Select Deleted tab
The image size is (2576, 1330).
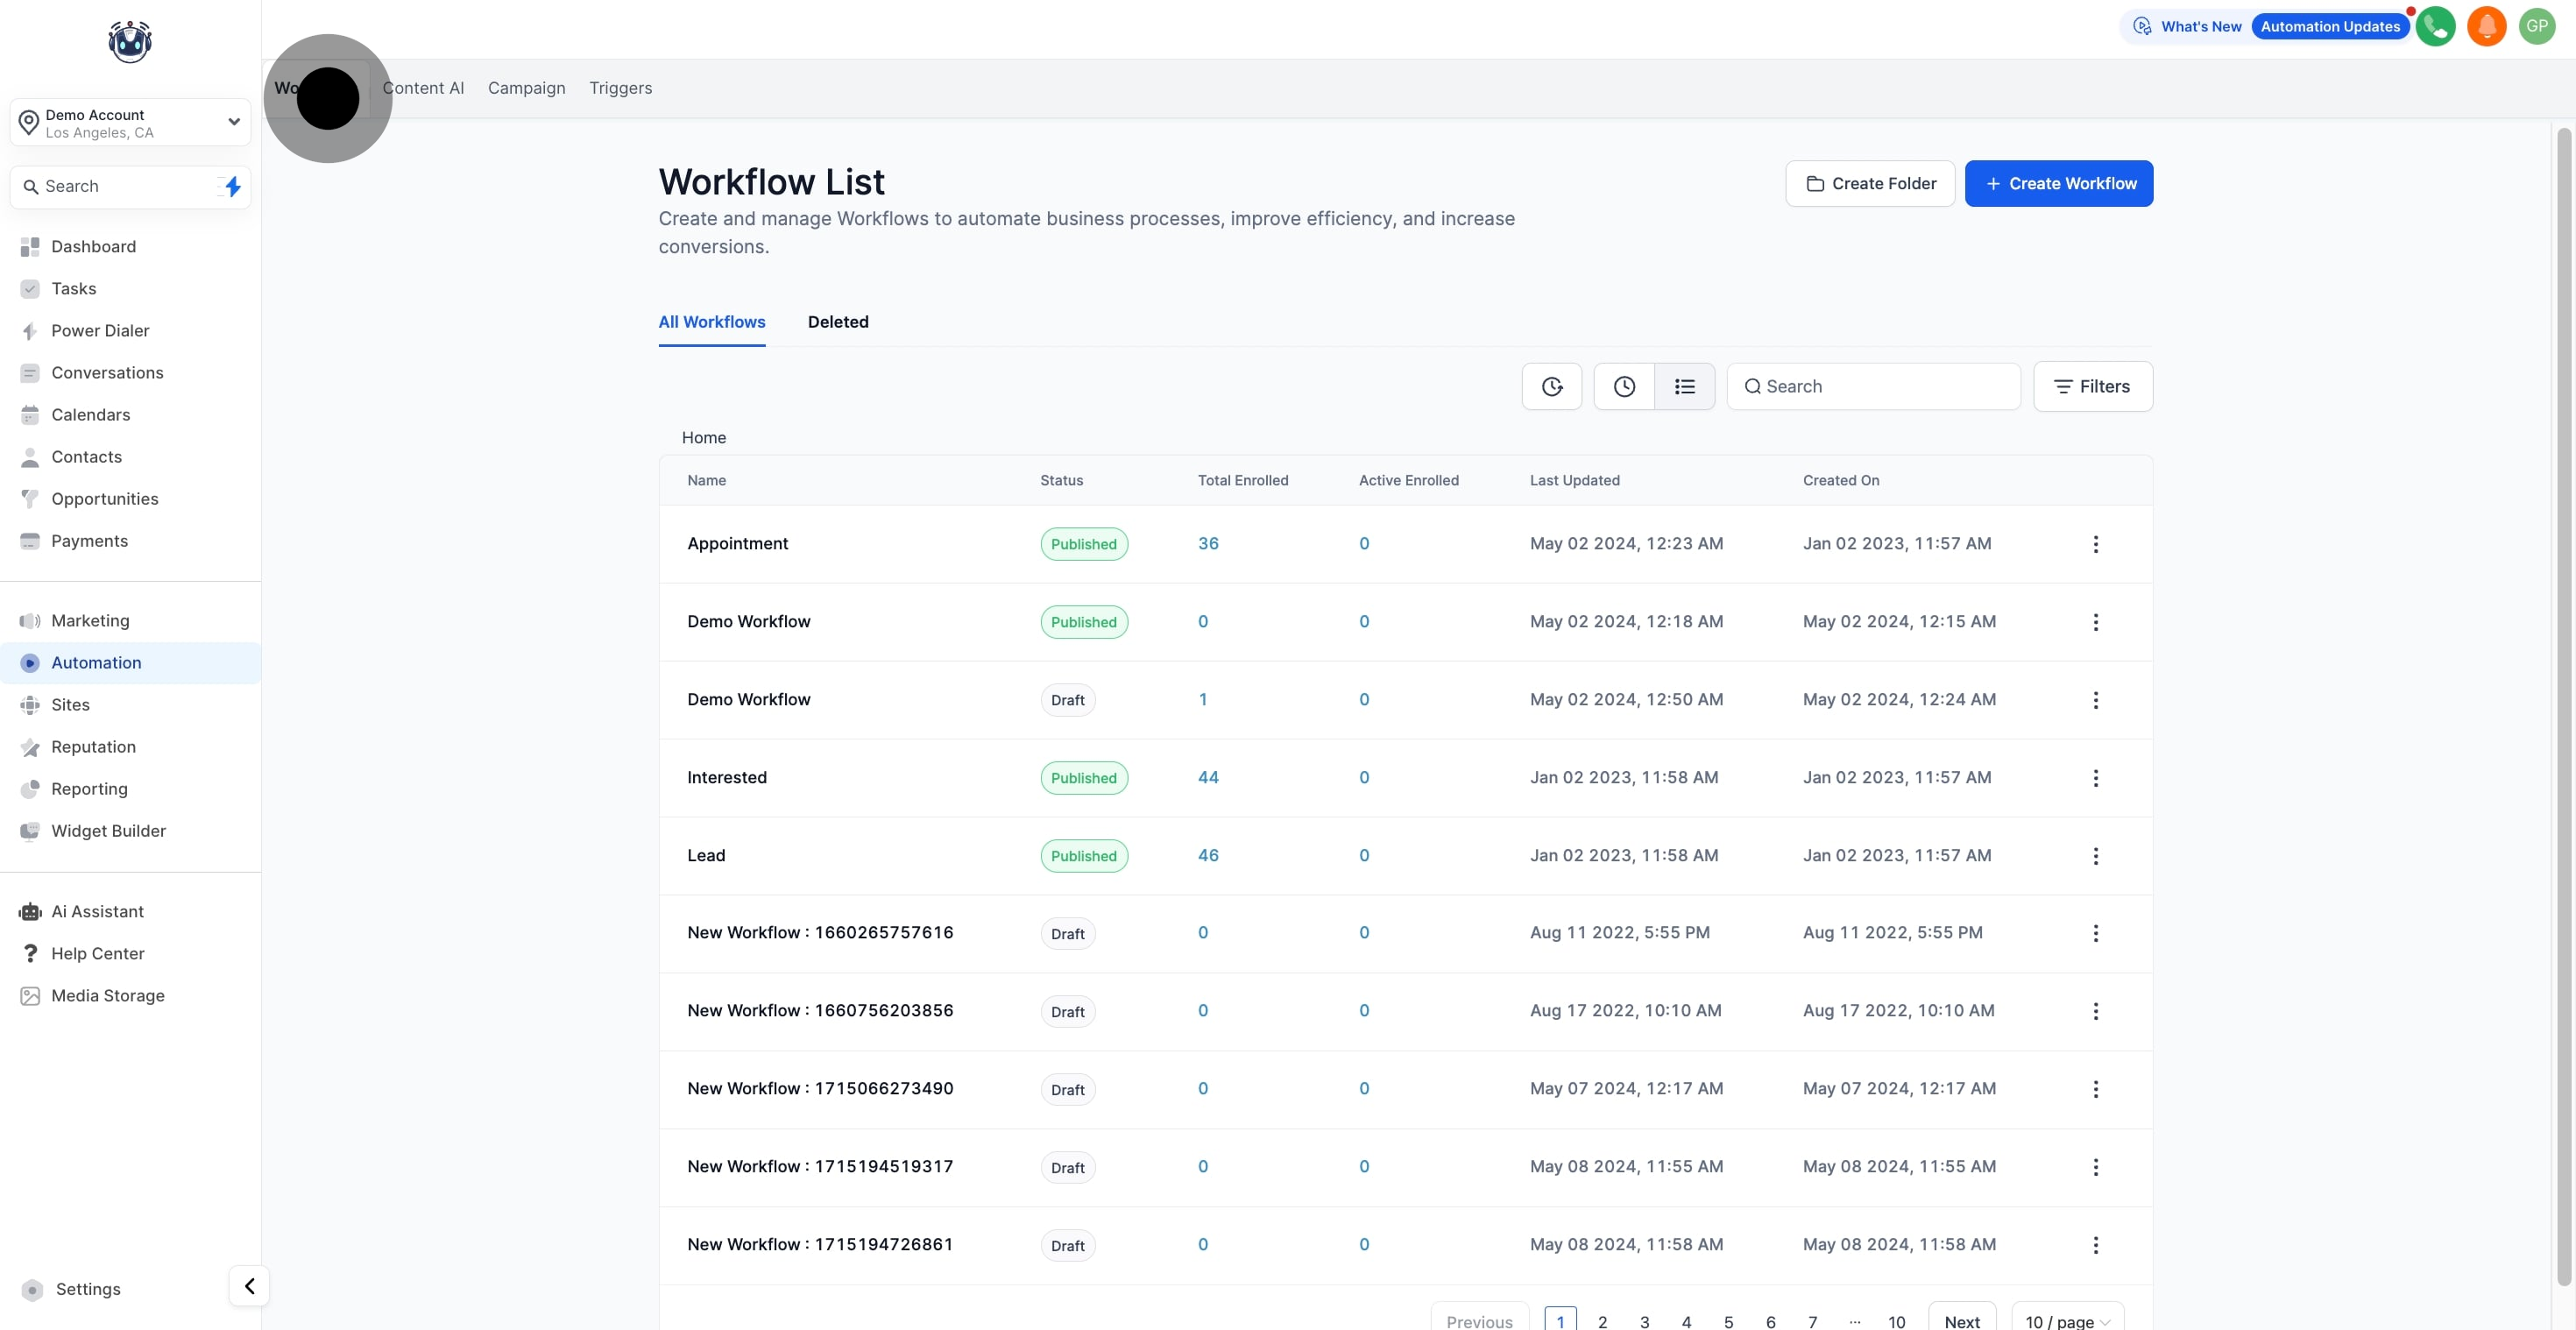pyautogui.click(x=838, y=322)
